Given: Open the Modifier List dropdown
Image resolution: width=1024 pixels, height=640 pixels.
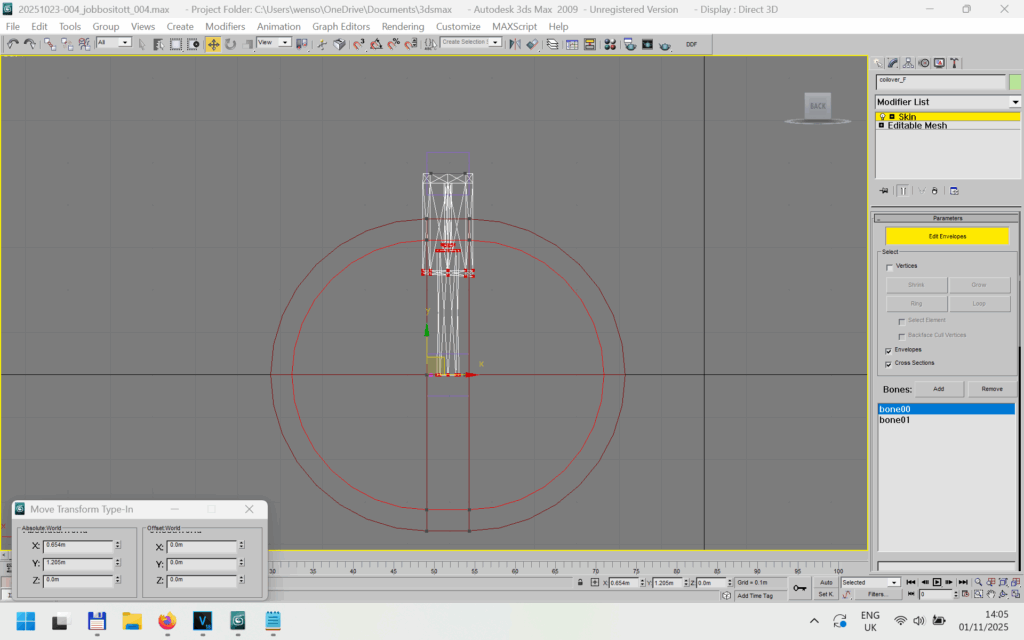Looking at the screenshot, I should 1015,102.
